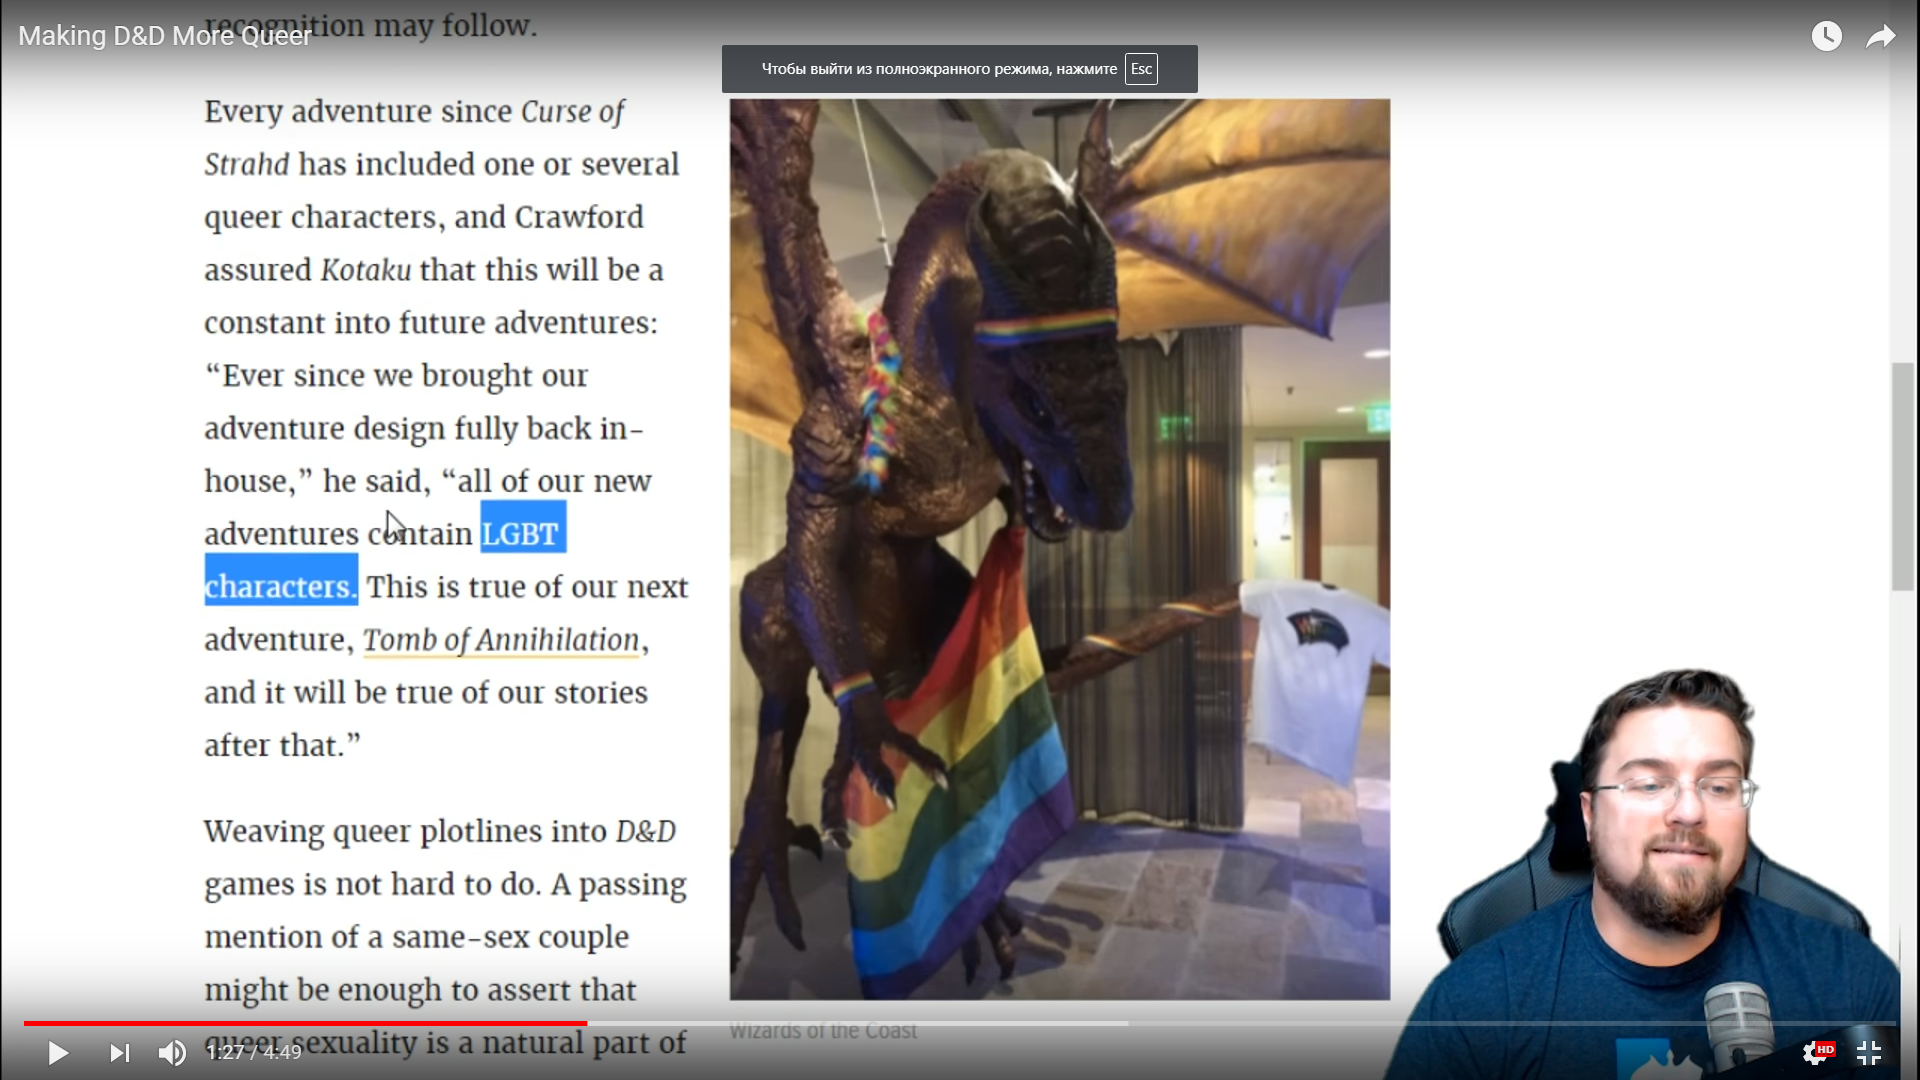The image size is (1920, 1080).
Task: Click the Esc key hint
Action: (x=1141, y=69)
